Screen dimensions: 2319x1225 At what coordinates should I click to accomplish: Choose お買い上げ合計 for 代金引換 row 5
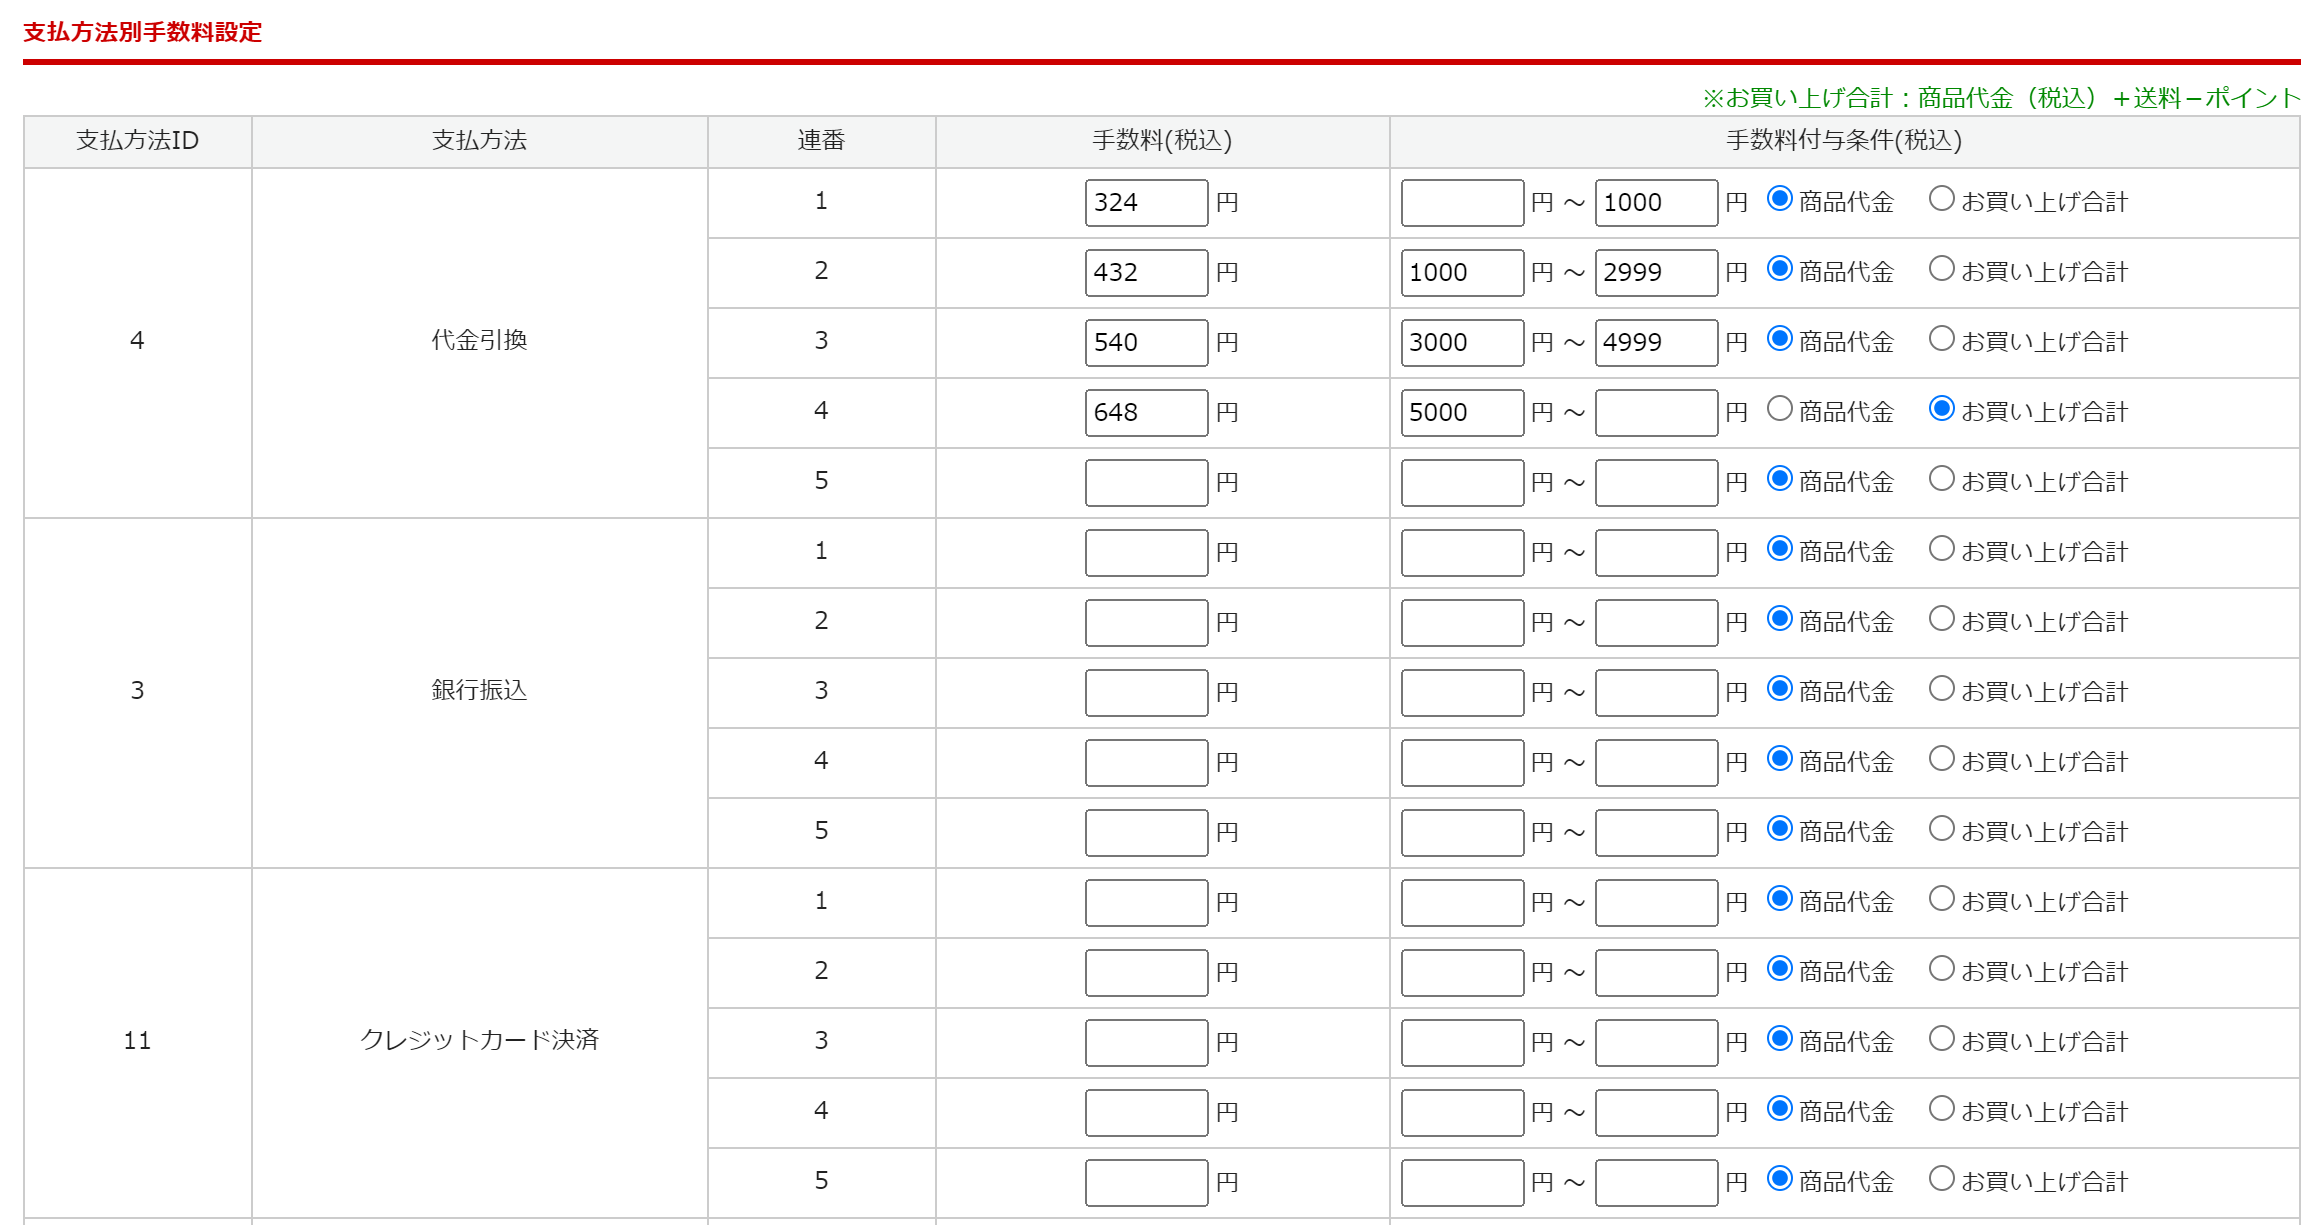coord(1941,479)
